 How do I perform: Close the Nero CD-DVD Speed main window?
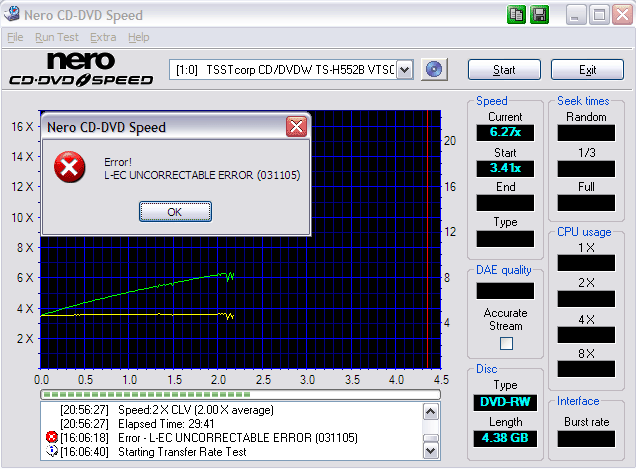[622, 15]
